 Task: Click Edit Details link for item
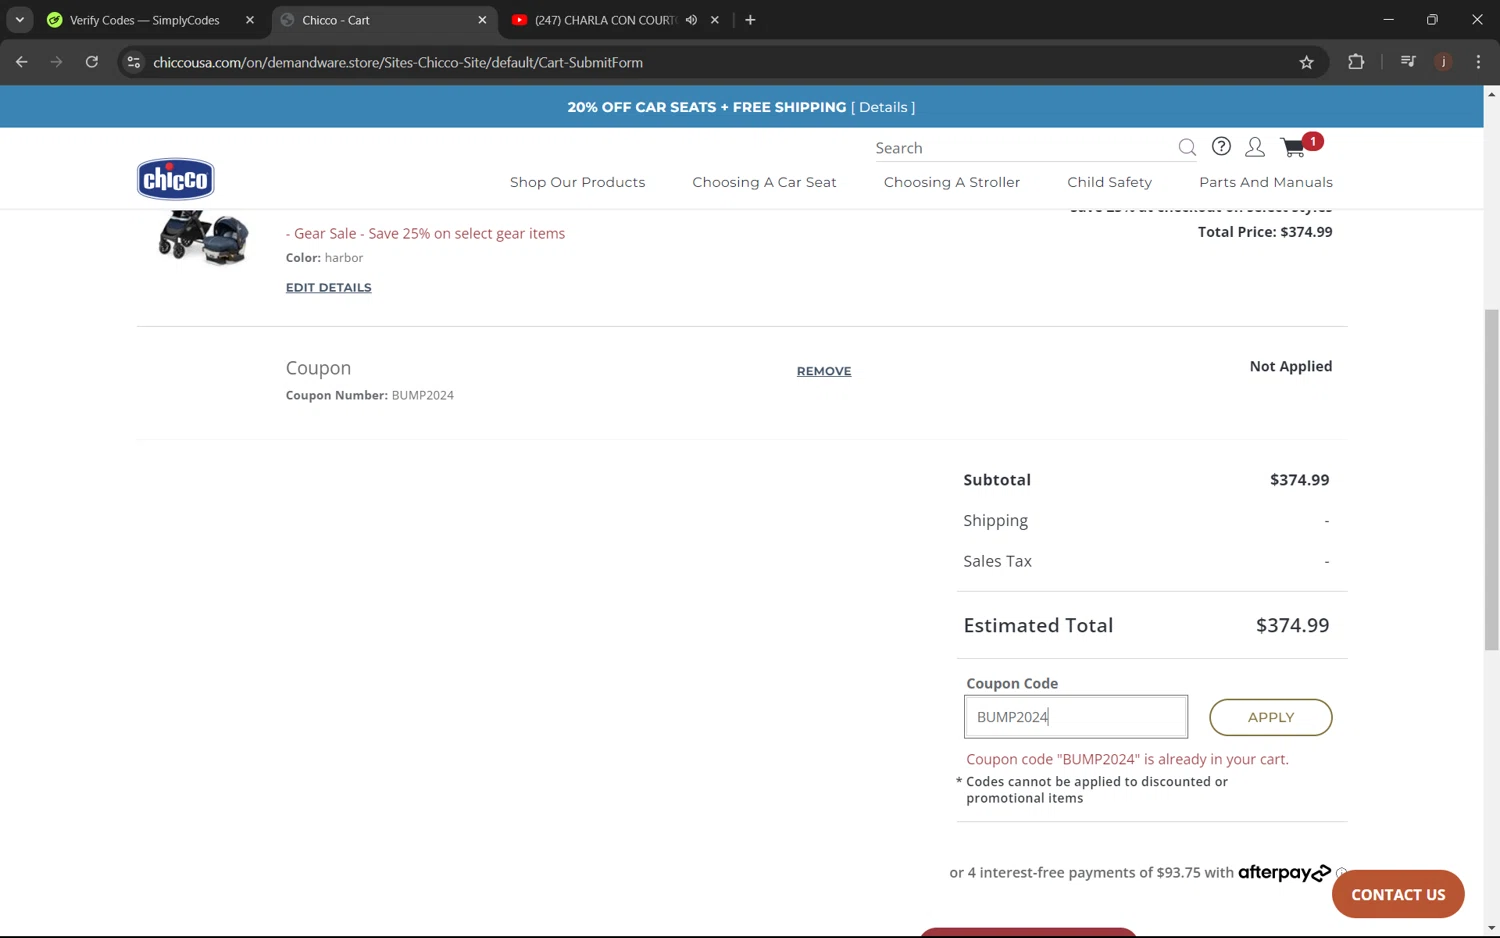tap(328, 287)
